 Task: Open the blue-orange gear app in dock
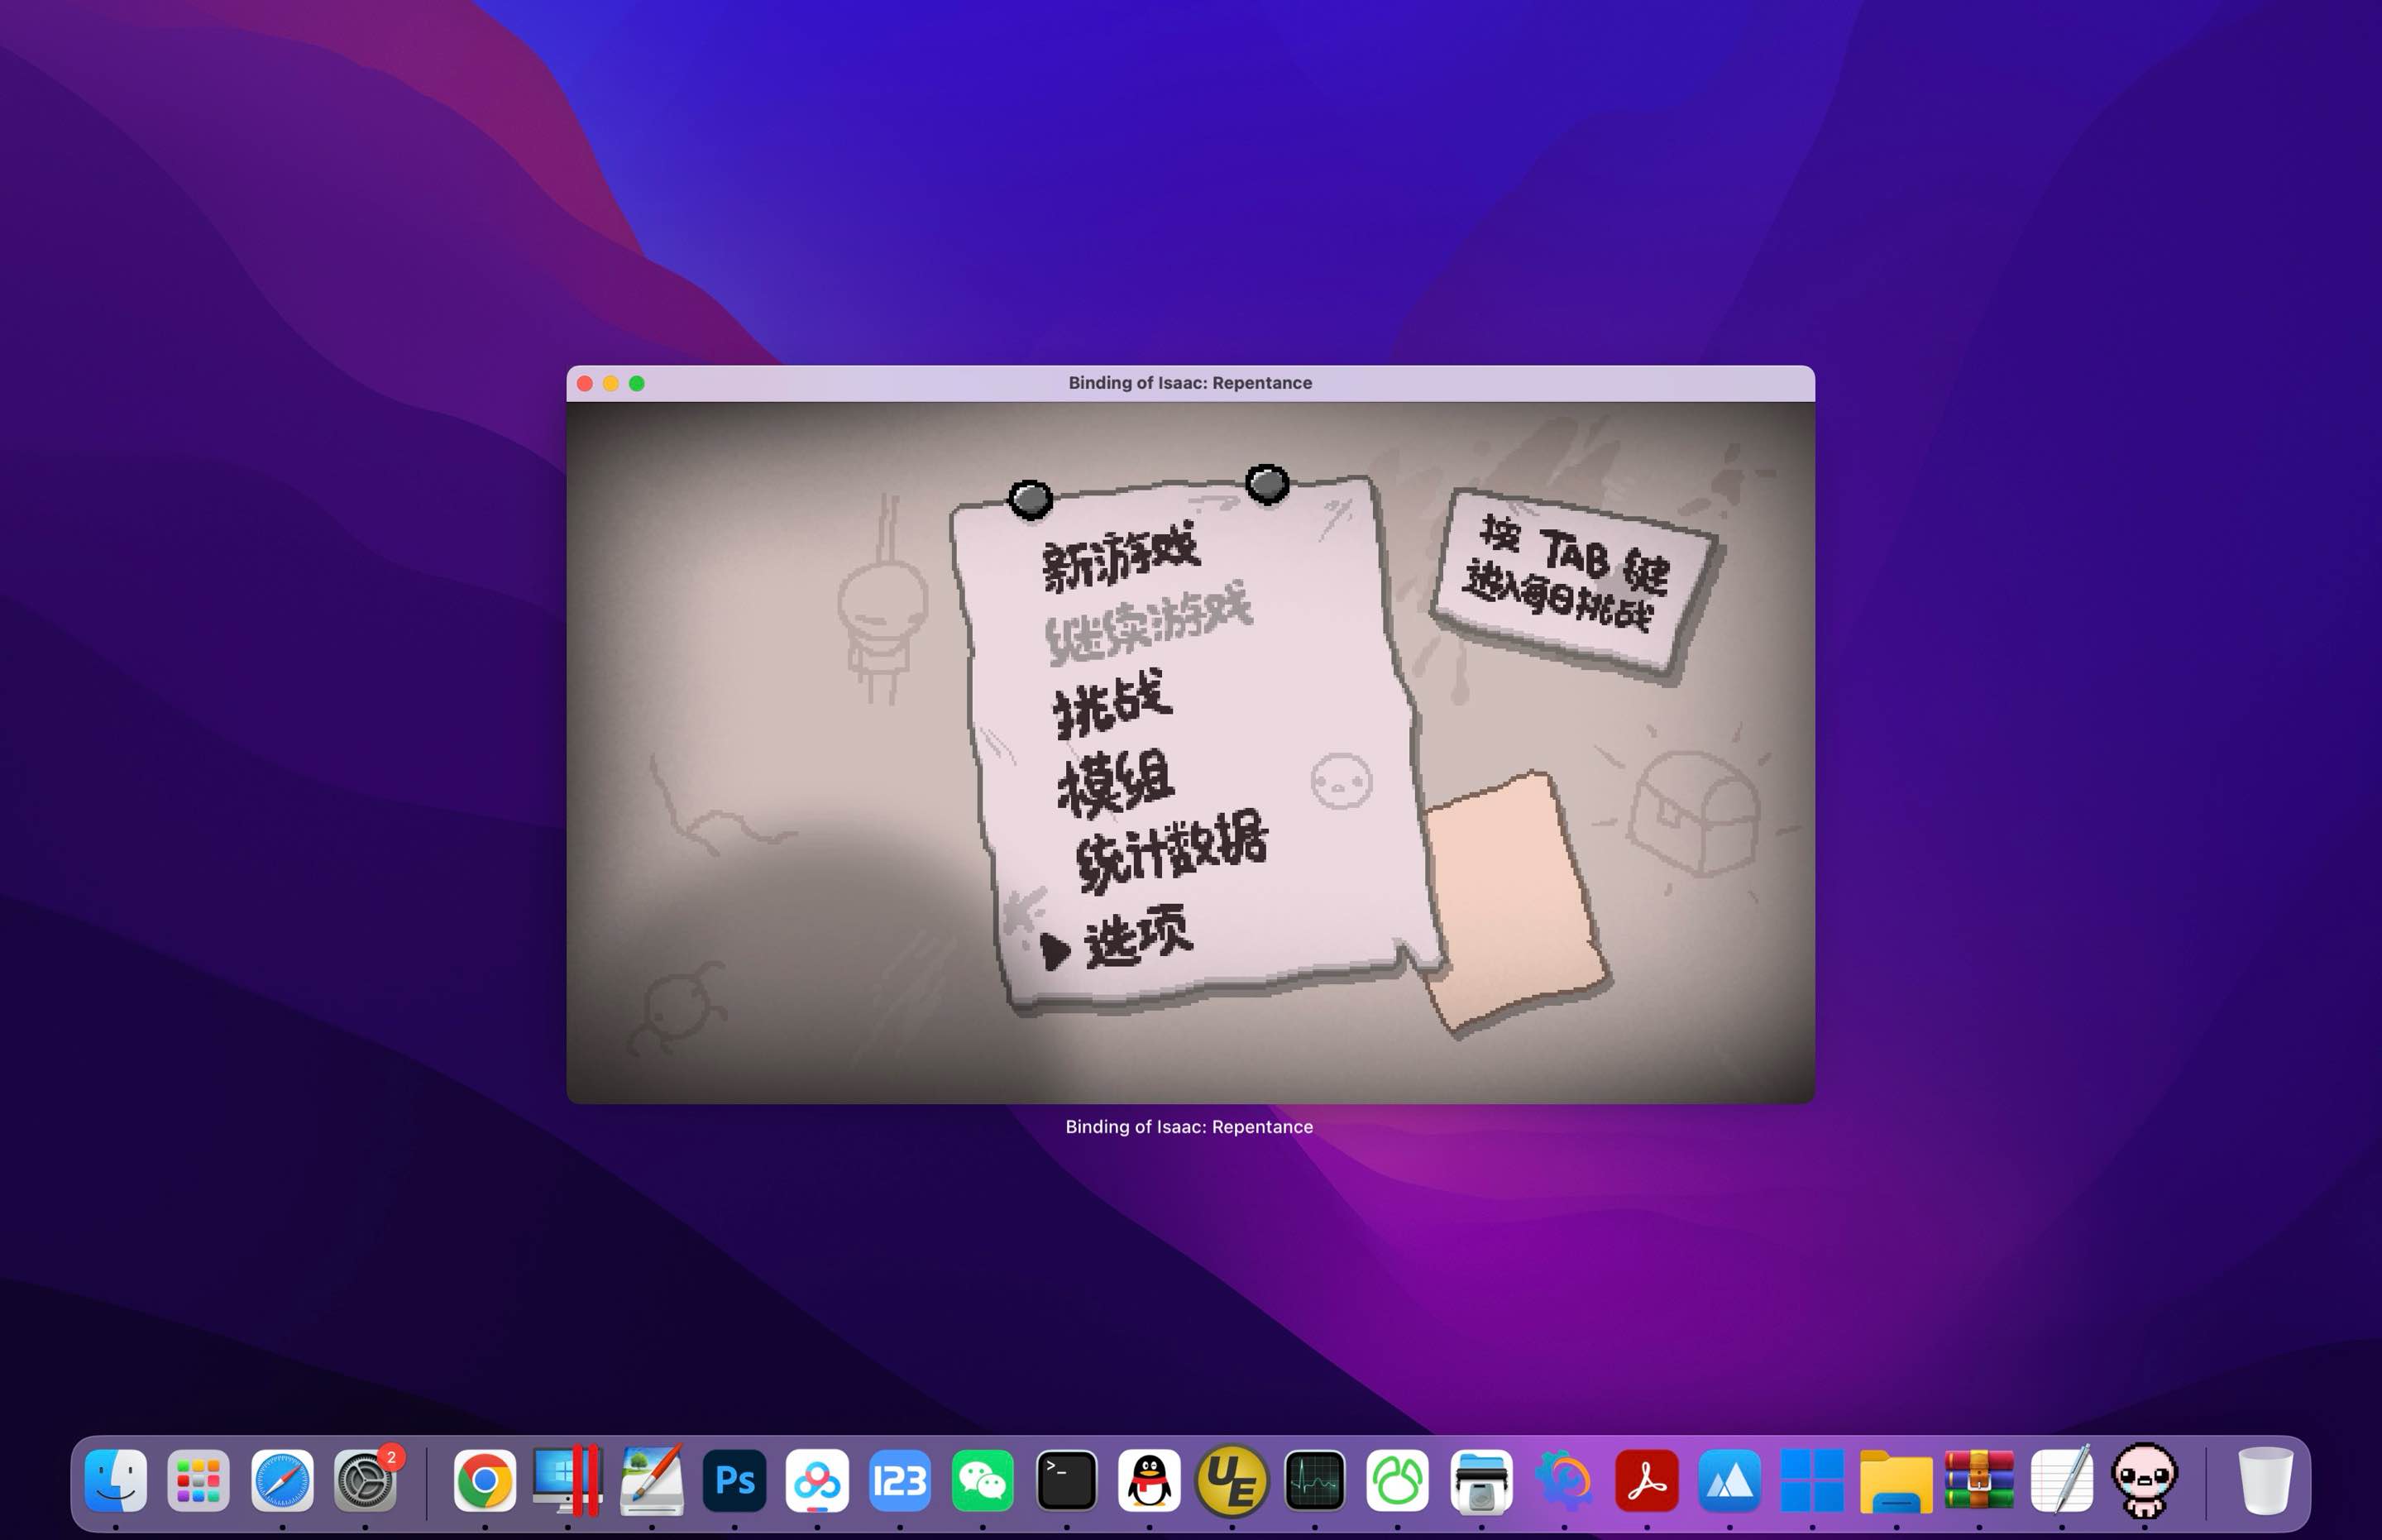1564,1480
